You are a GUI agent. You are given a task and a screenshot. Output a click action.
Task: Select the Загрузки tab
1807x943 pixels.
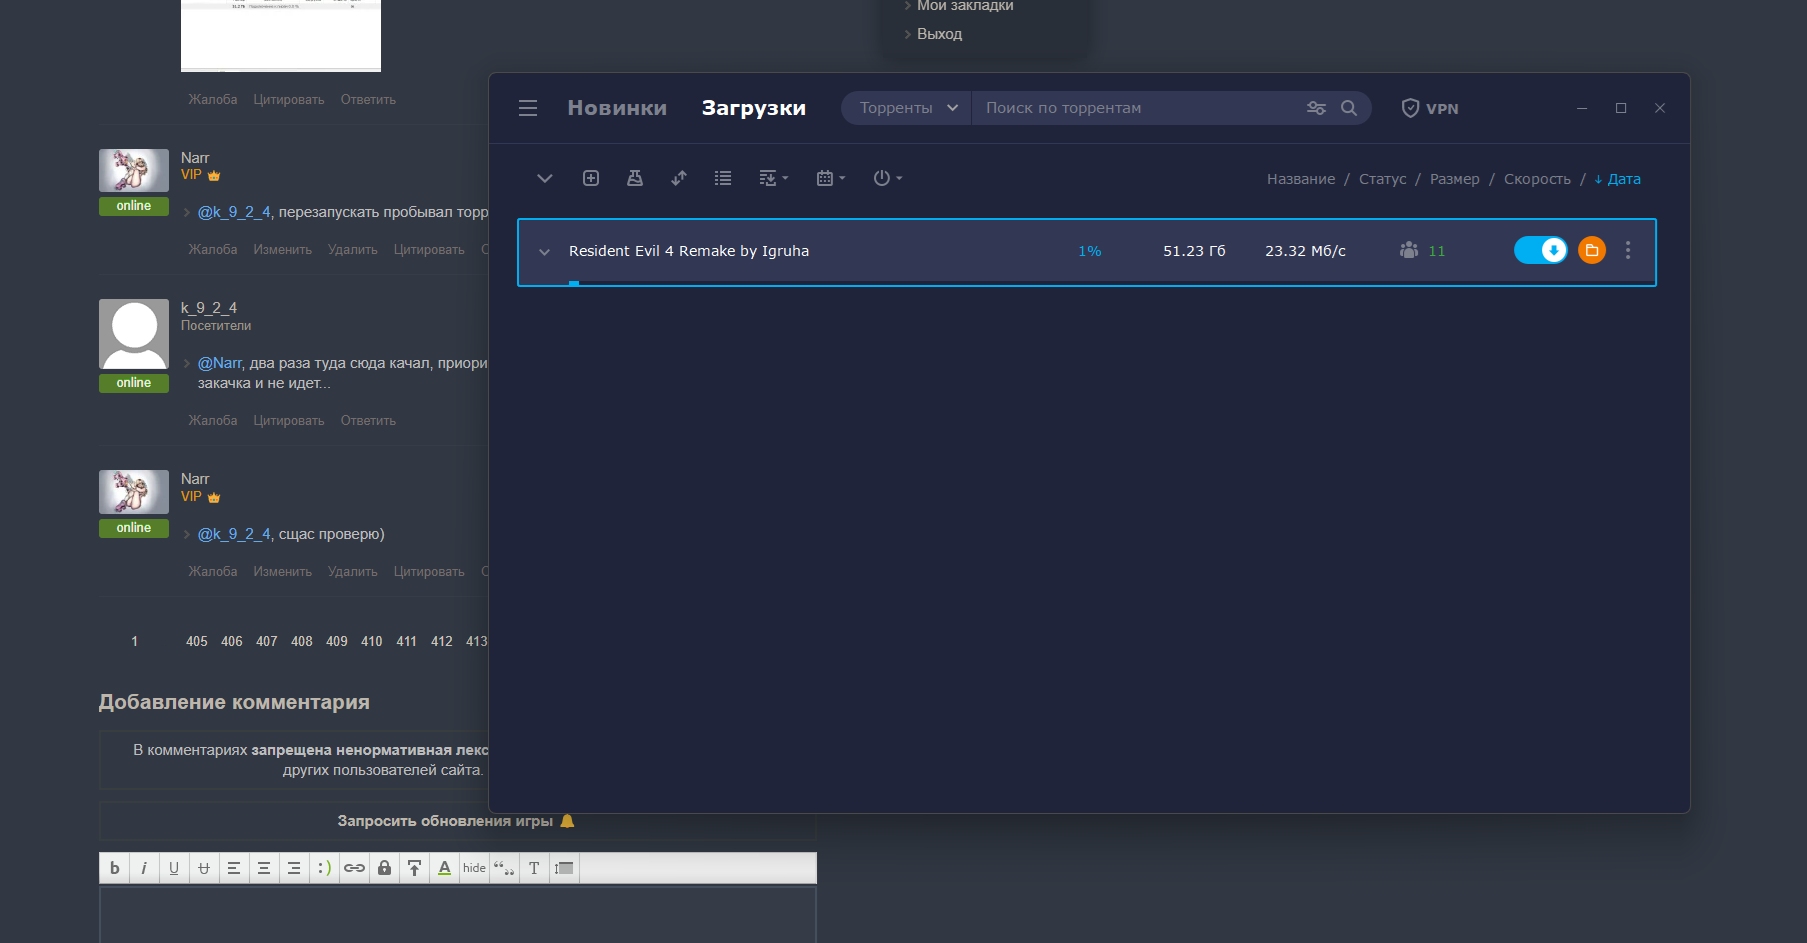(x=753, y=108)
